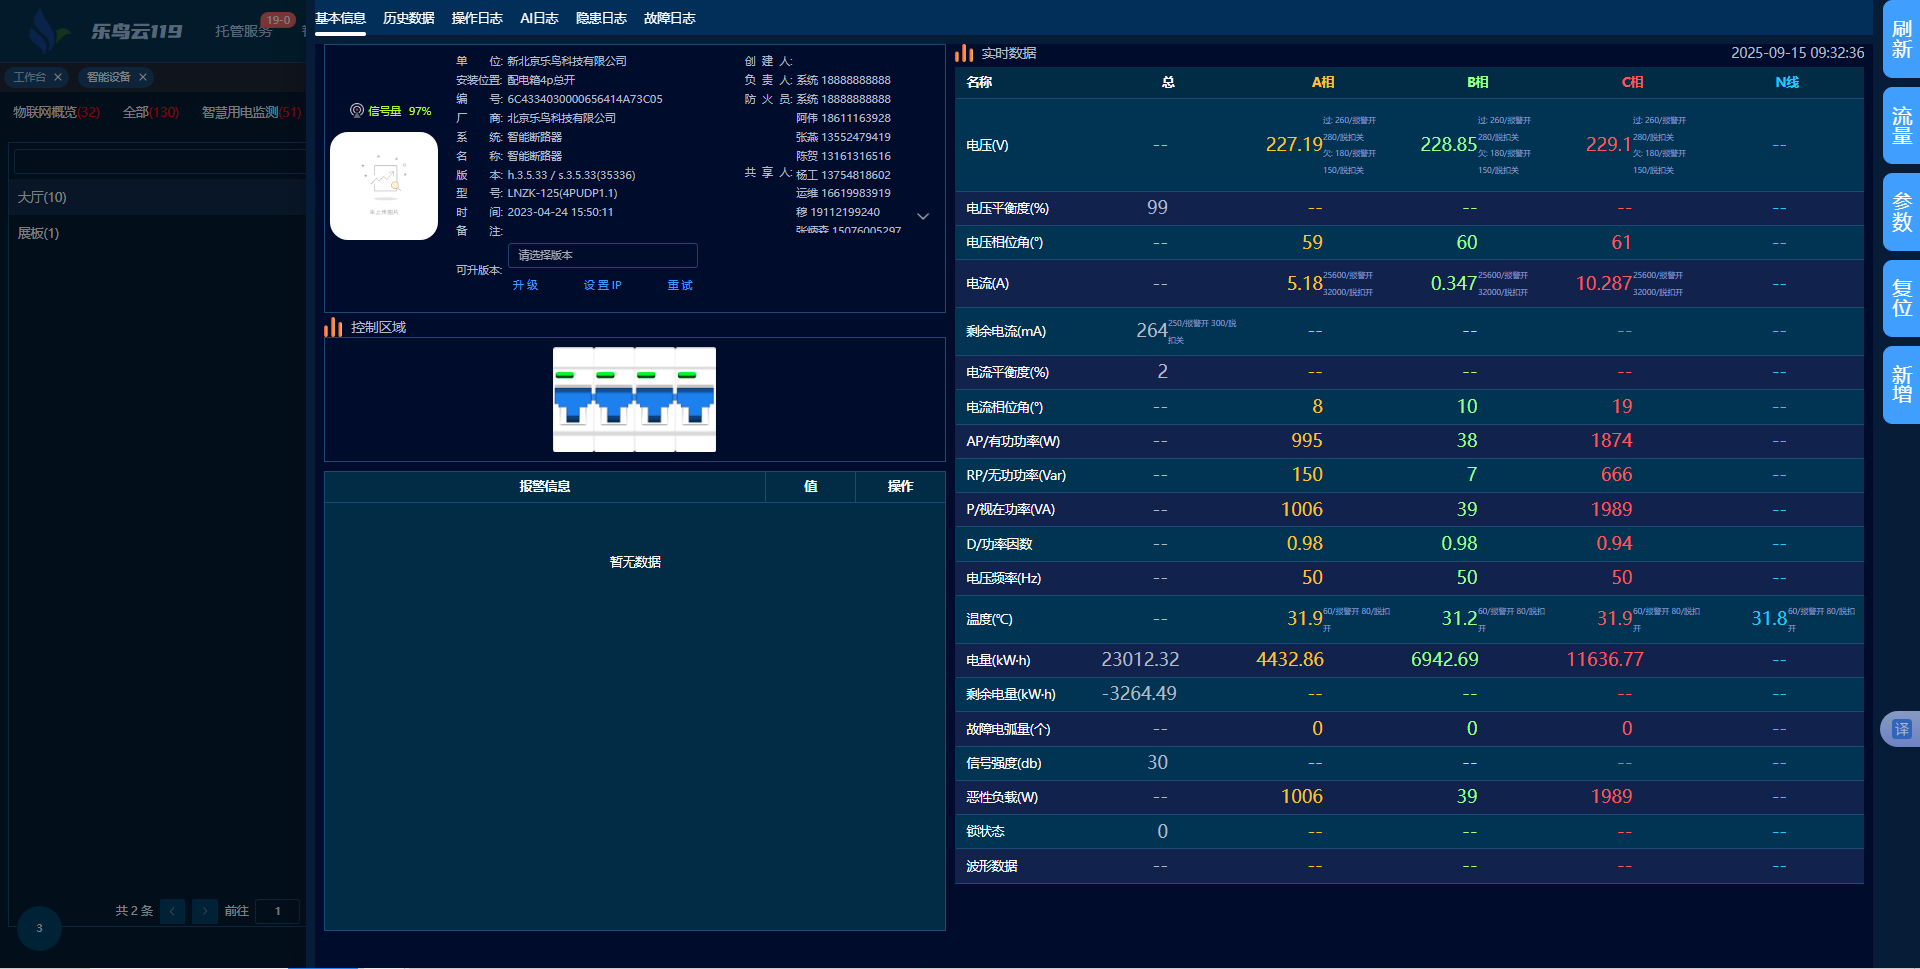Image resolution: width=1920 pixels, height=969 pixels.
Task: Go to previous page in device list
Action: tap(173, 911)
